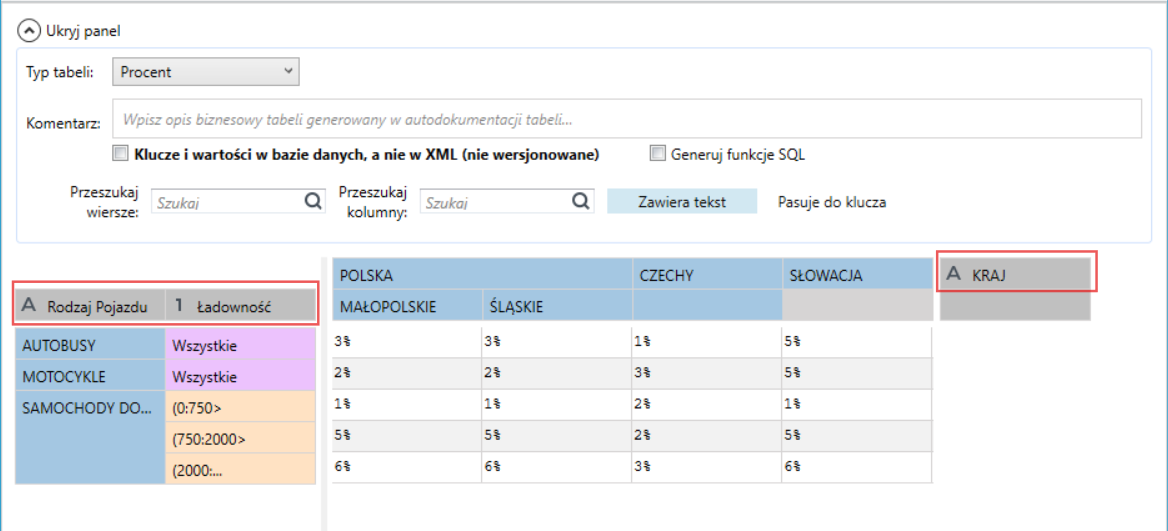The height and width of the screenshot is (531, 1168).
Task: Click AUTOBUSY CZECHY value 1%
Action: (707, 342)
